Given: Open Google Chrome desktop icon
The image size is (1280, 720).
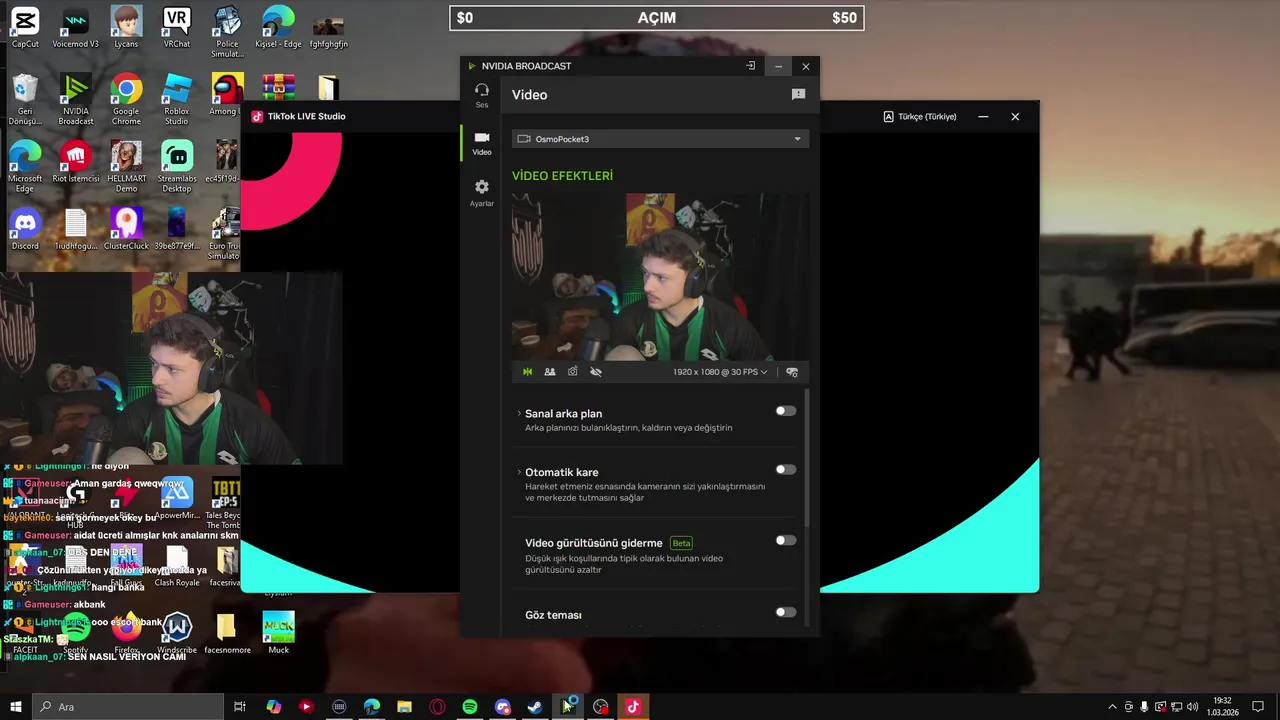Looking at the screenshot, I should click(126, 99).
